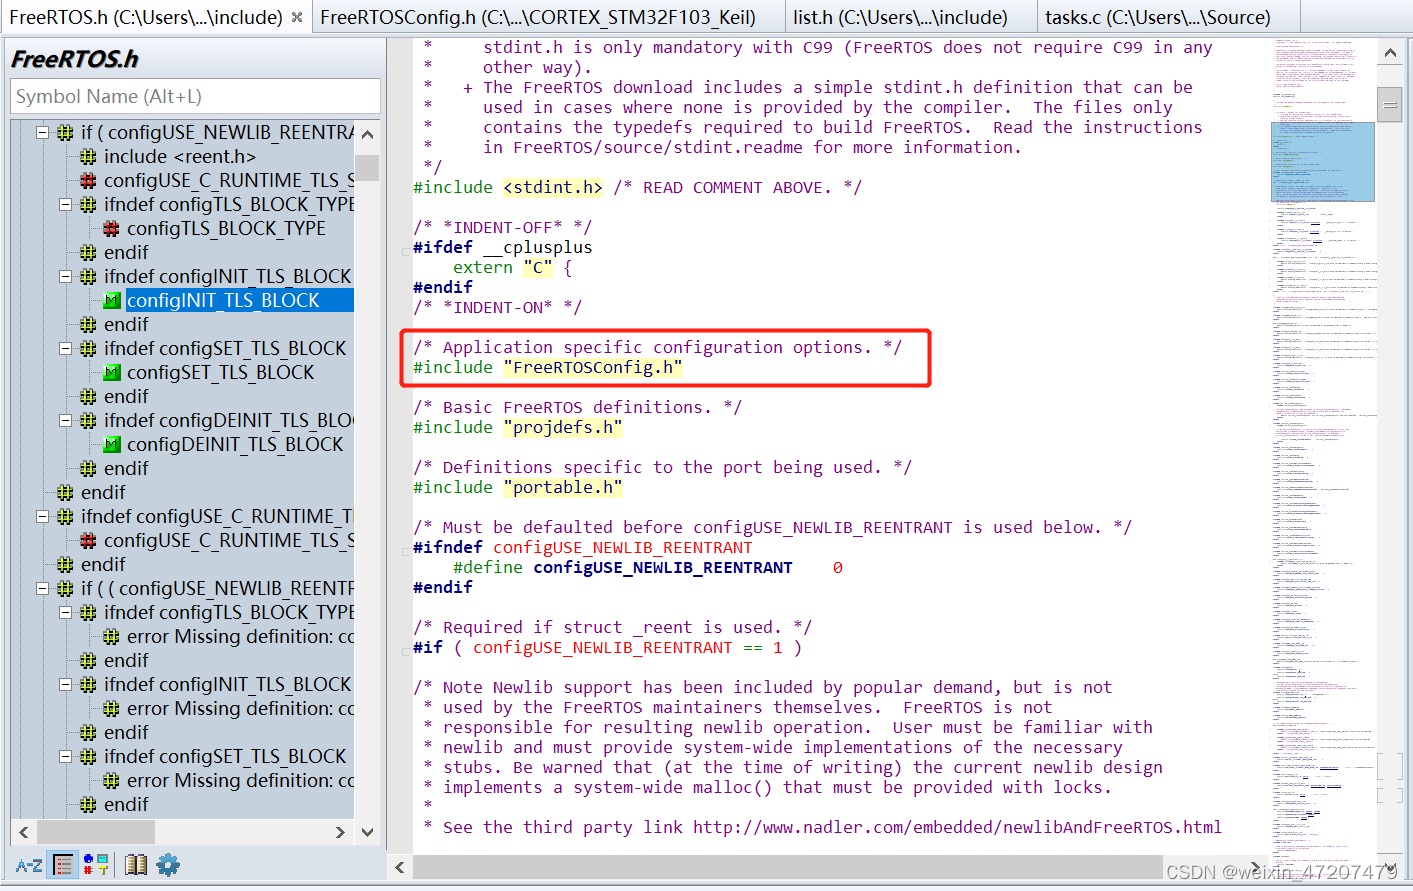Collapse the if ( configUSE_NEWLIB_REENTRA node
The height and width of the screenshot is (891, 1413).
coord(42,132)
